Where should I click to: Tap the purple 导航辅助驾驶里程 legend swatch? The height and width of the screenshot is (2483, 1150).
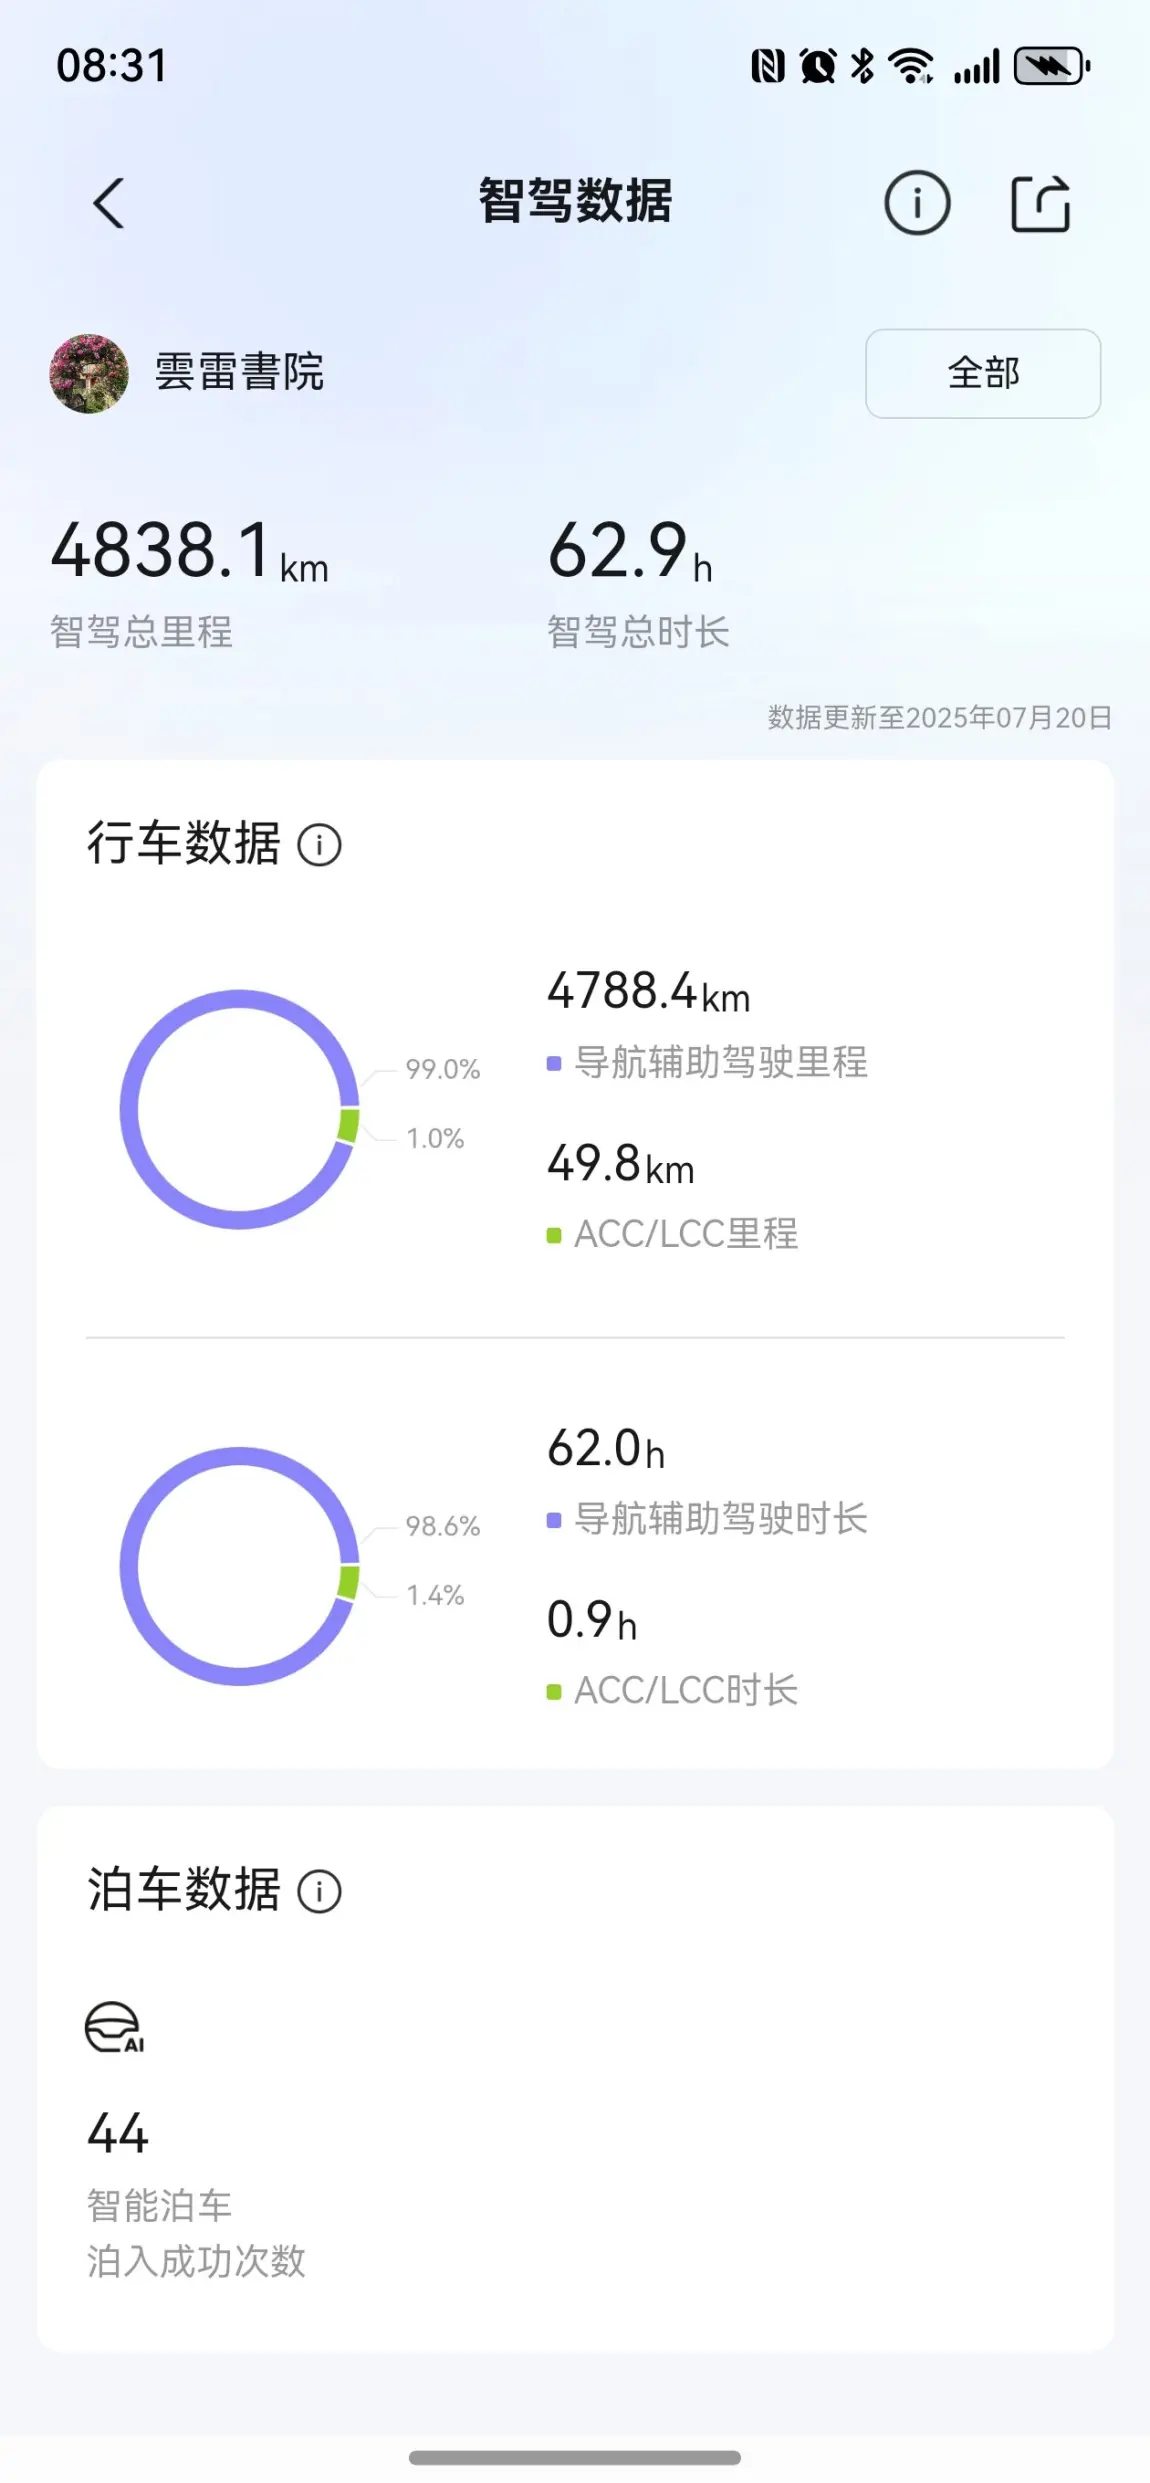click(554, 1063)
